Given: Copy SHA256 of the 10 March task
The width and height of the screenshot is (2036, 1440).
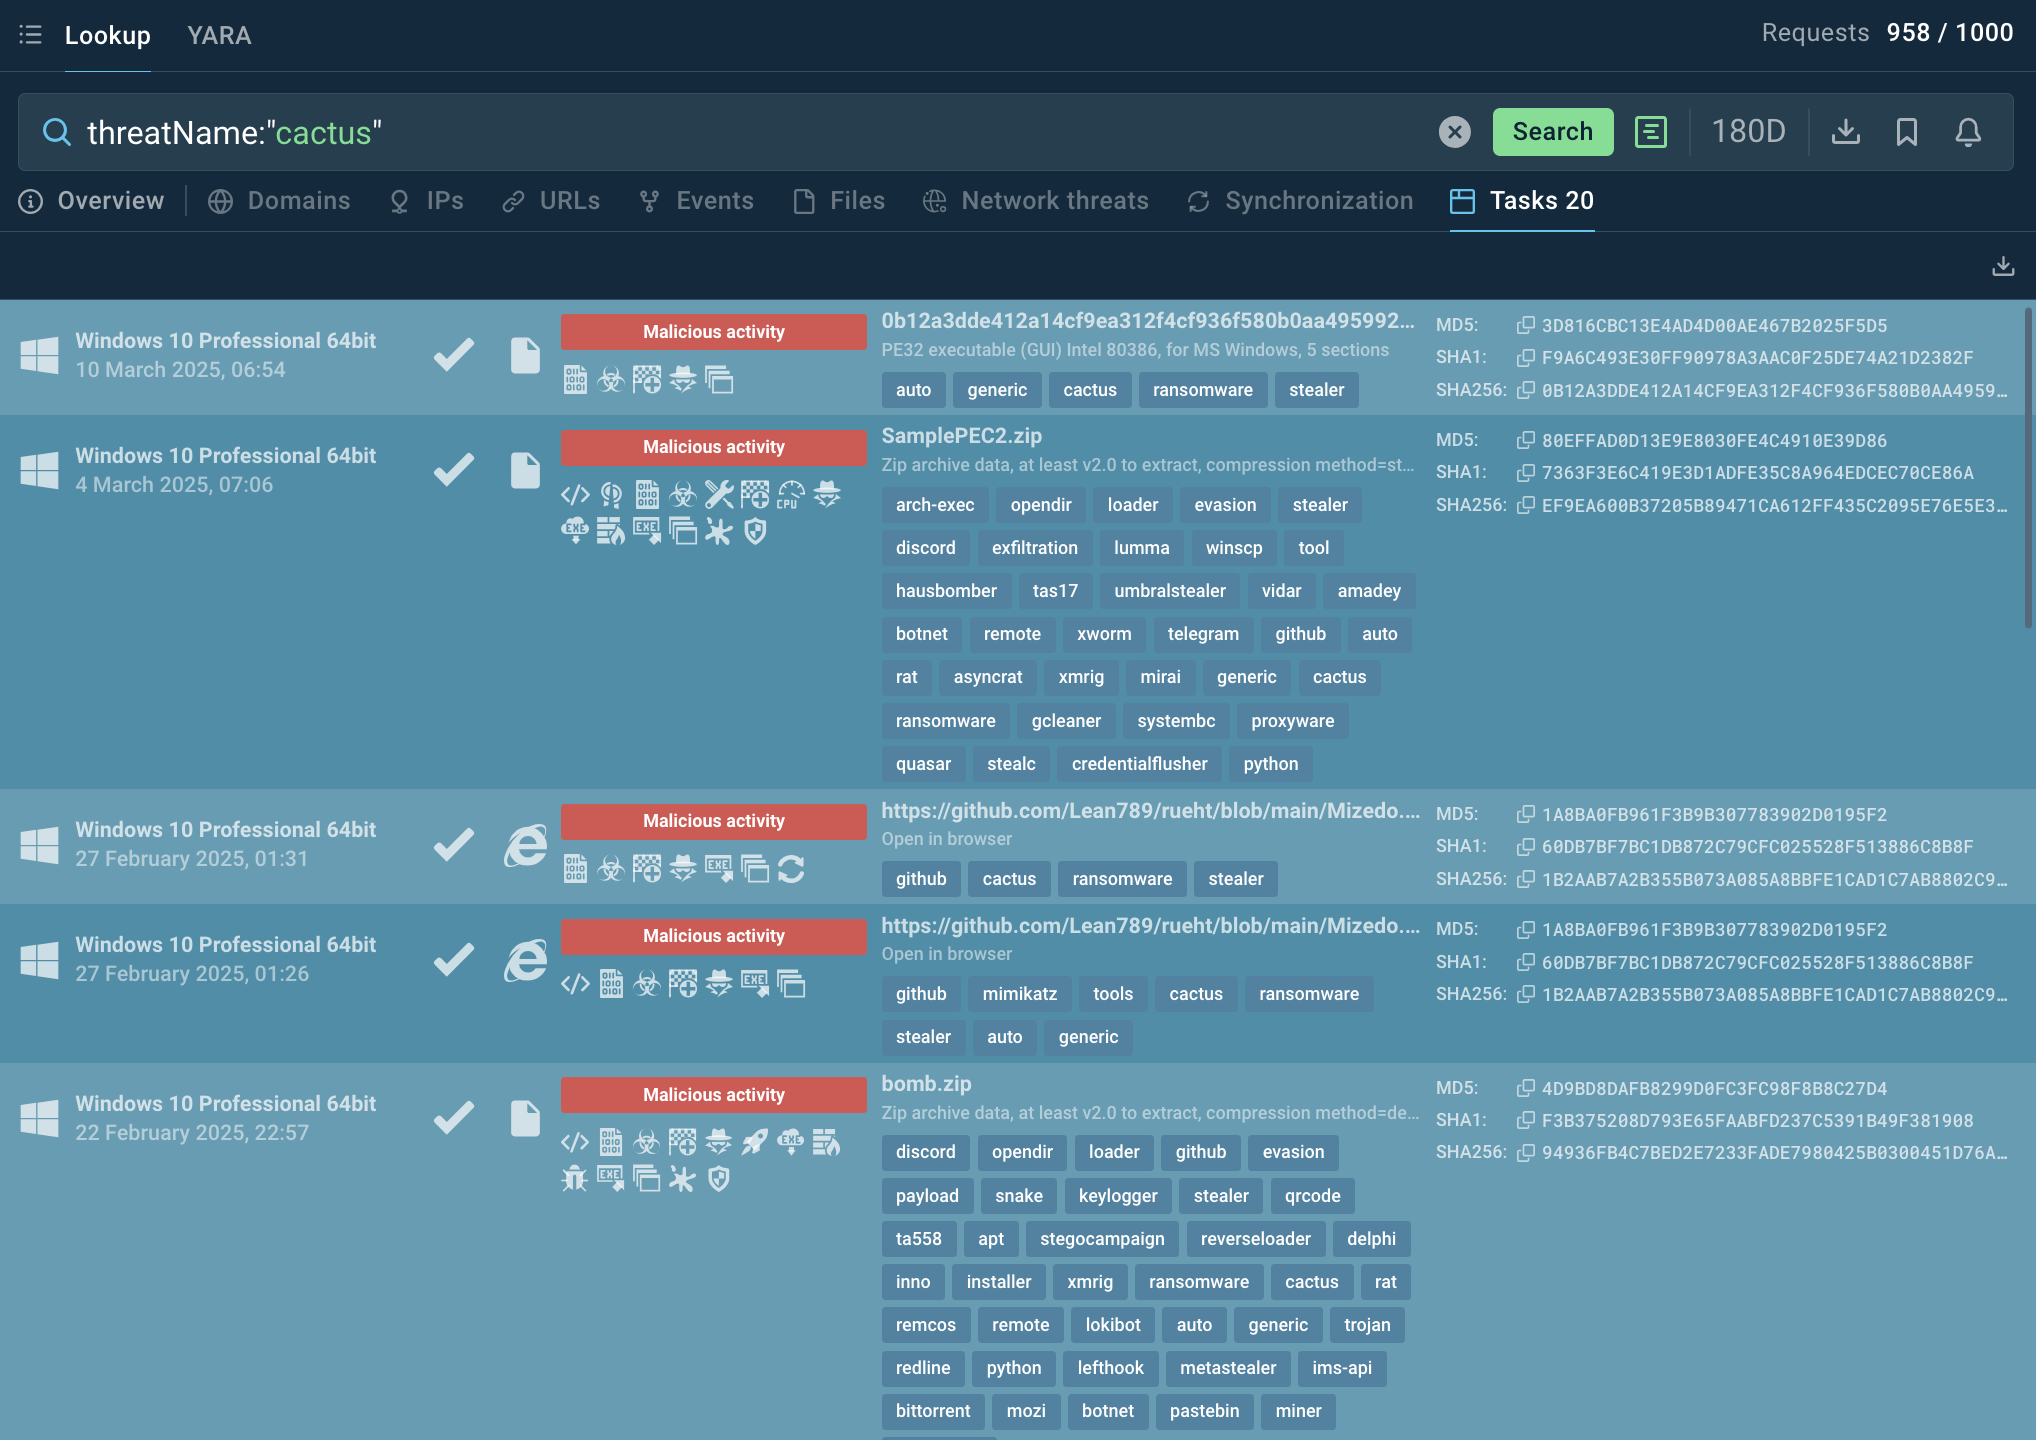Looking at the screenshot, I should (x=1526, y=390).
